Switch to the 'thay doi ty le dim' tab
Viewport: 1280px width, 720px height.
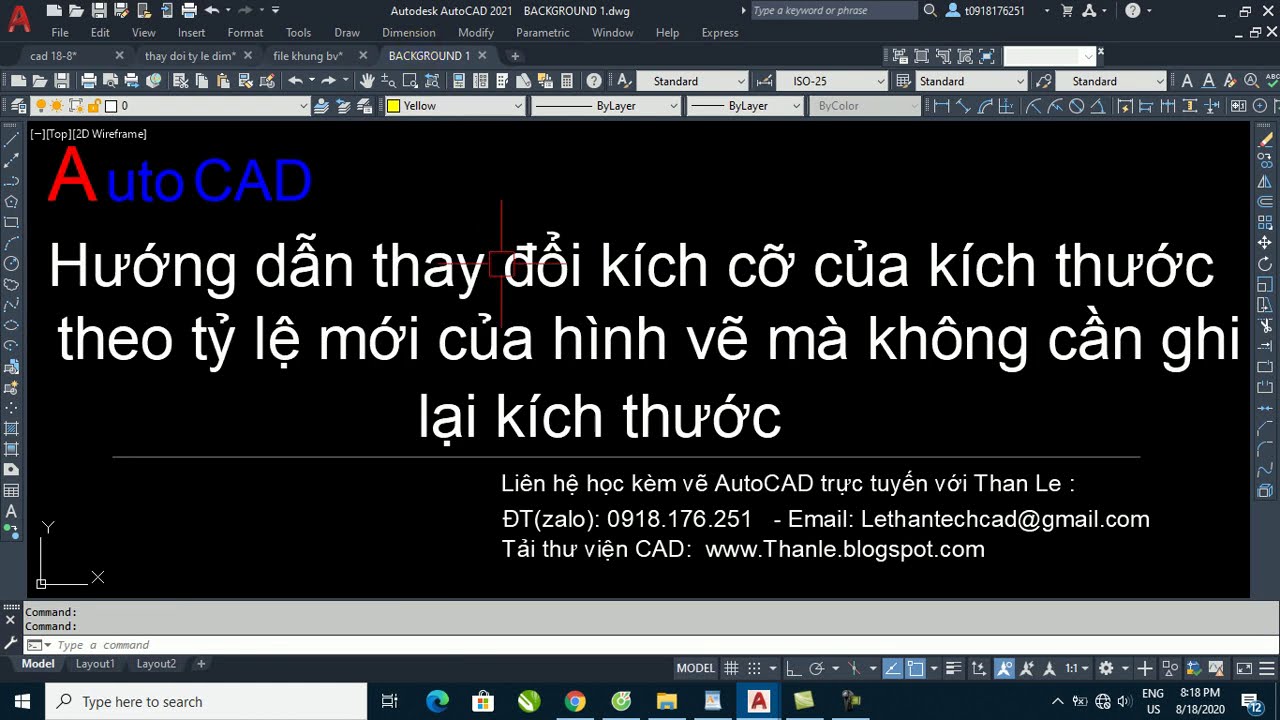click(190, 56)
